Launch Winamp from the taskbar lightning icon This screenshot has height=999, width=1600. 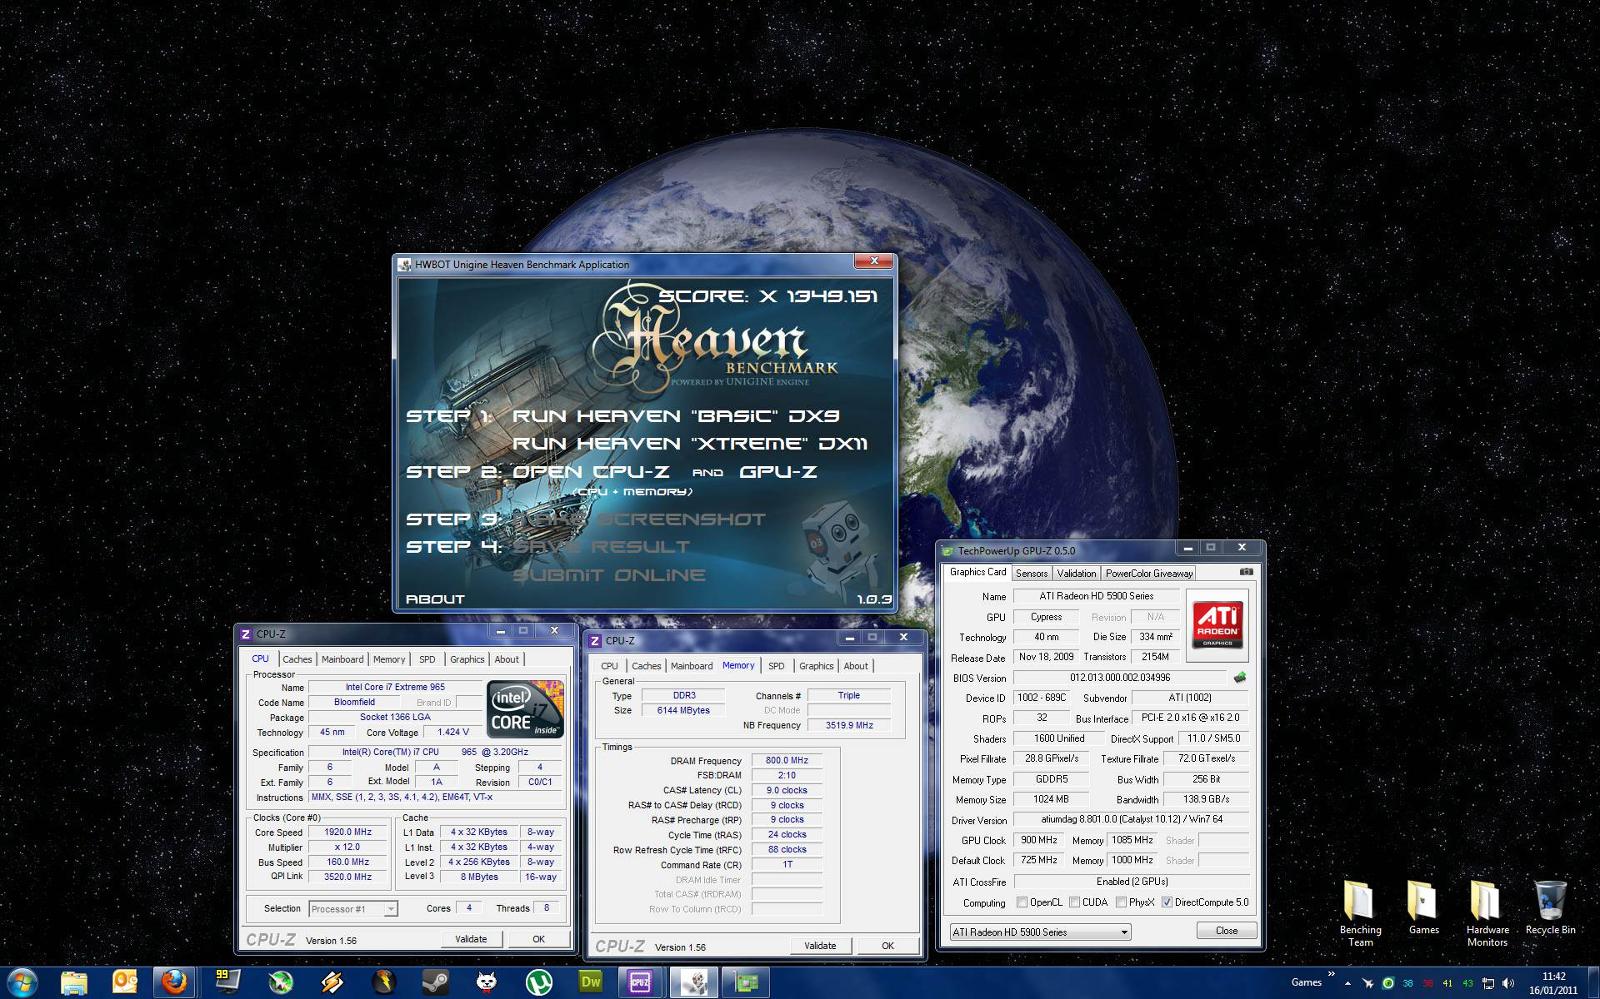[x=331, y=982]
